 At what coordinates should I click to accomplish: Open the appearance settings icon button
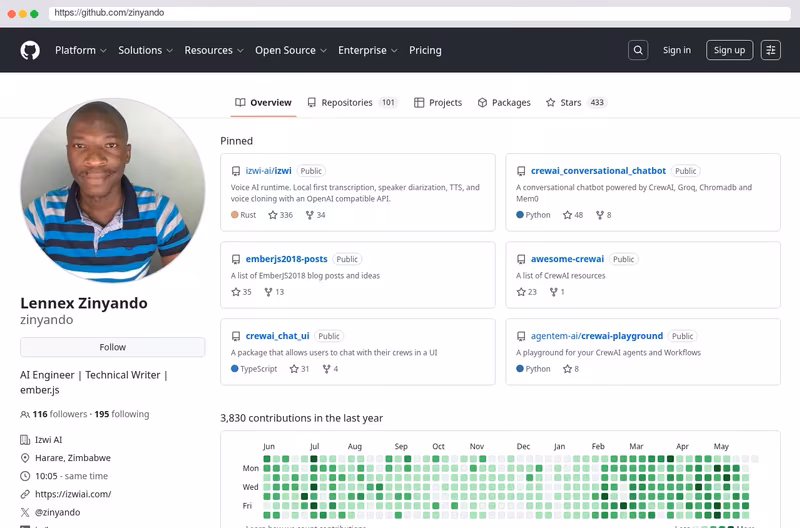(x=770, y=50)
